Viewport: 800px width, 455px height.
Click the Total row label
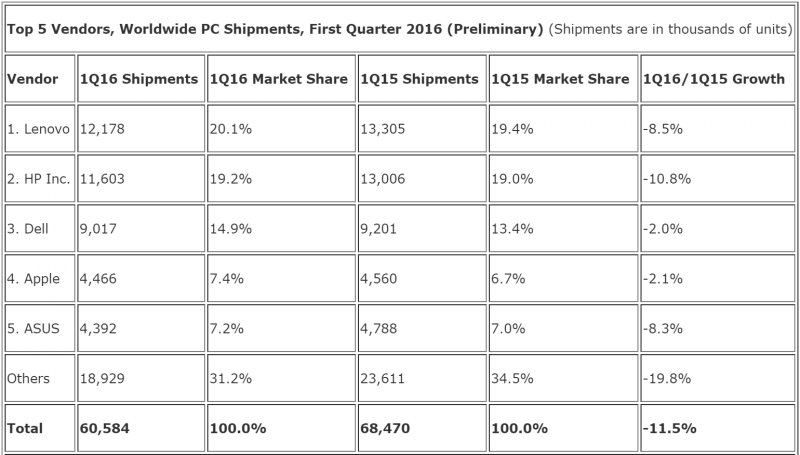27,428
